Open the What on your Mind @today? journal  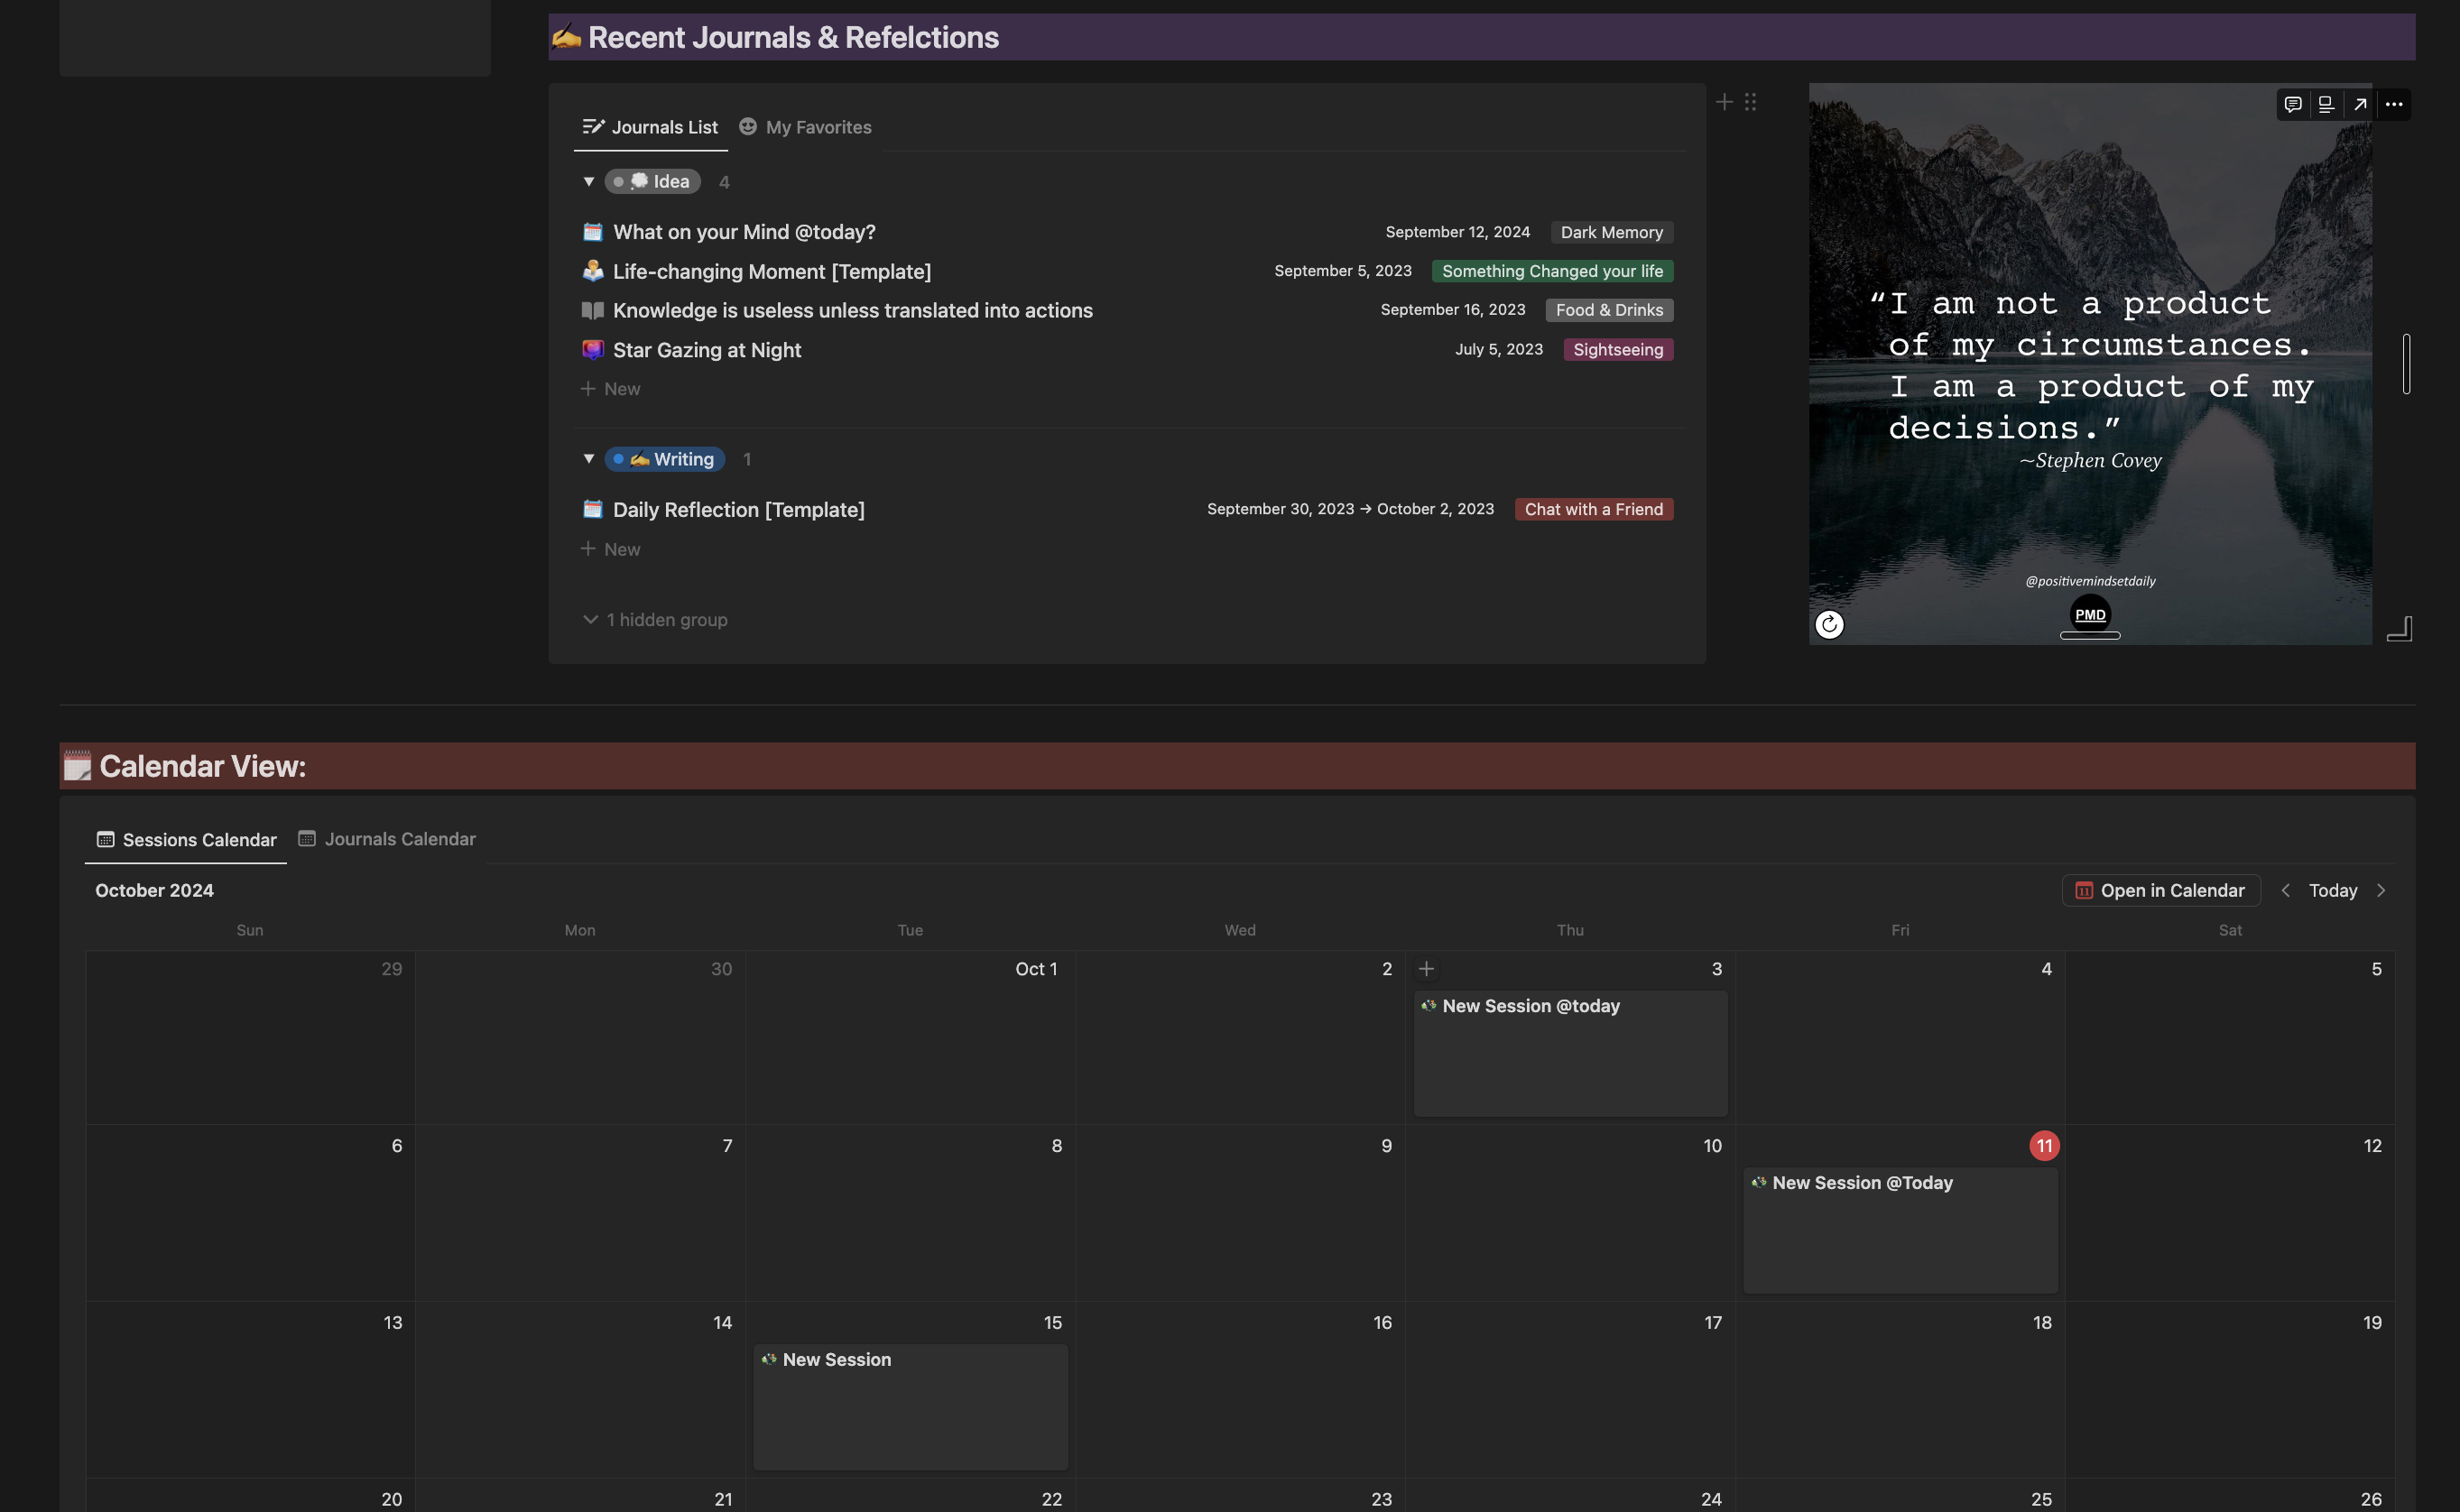point(744,232)
